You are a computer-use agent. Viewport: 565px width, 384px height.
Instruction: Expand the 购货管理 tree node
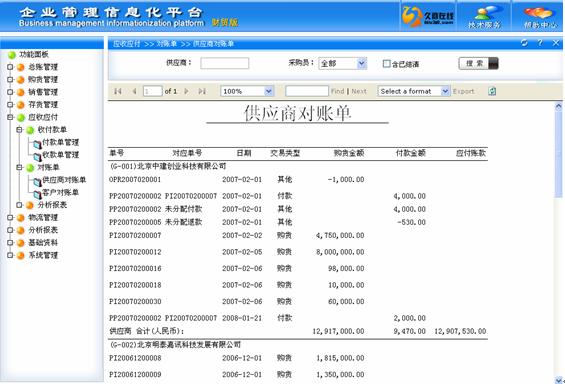pyautogui.click(x=10, y=80)
